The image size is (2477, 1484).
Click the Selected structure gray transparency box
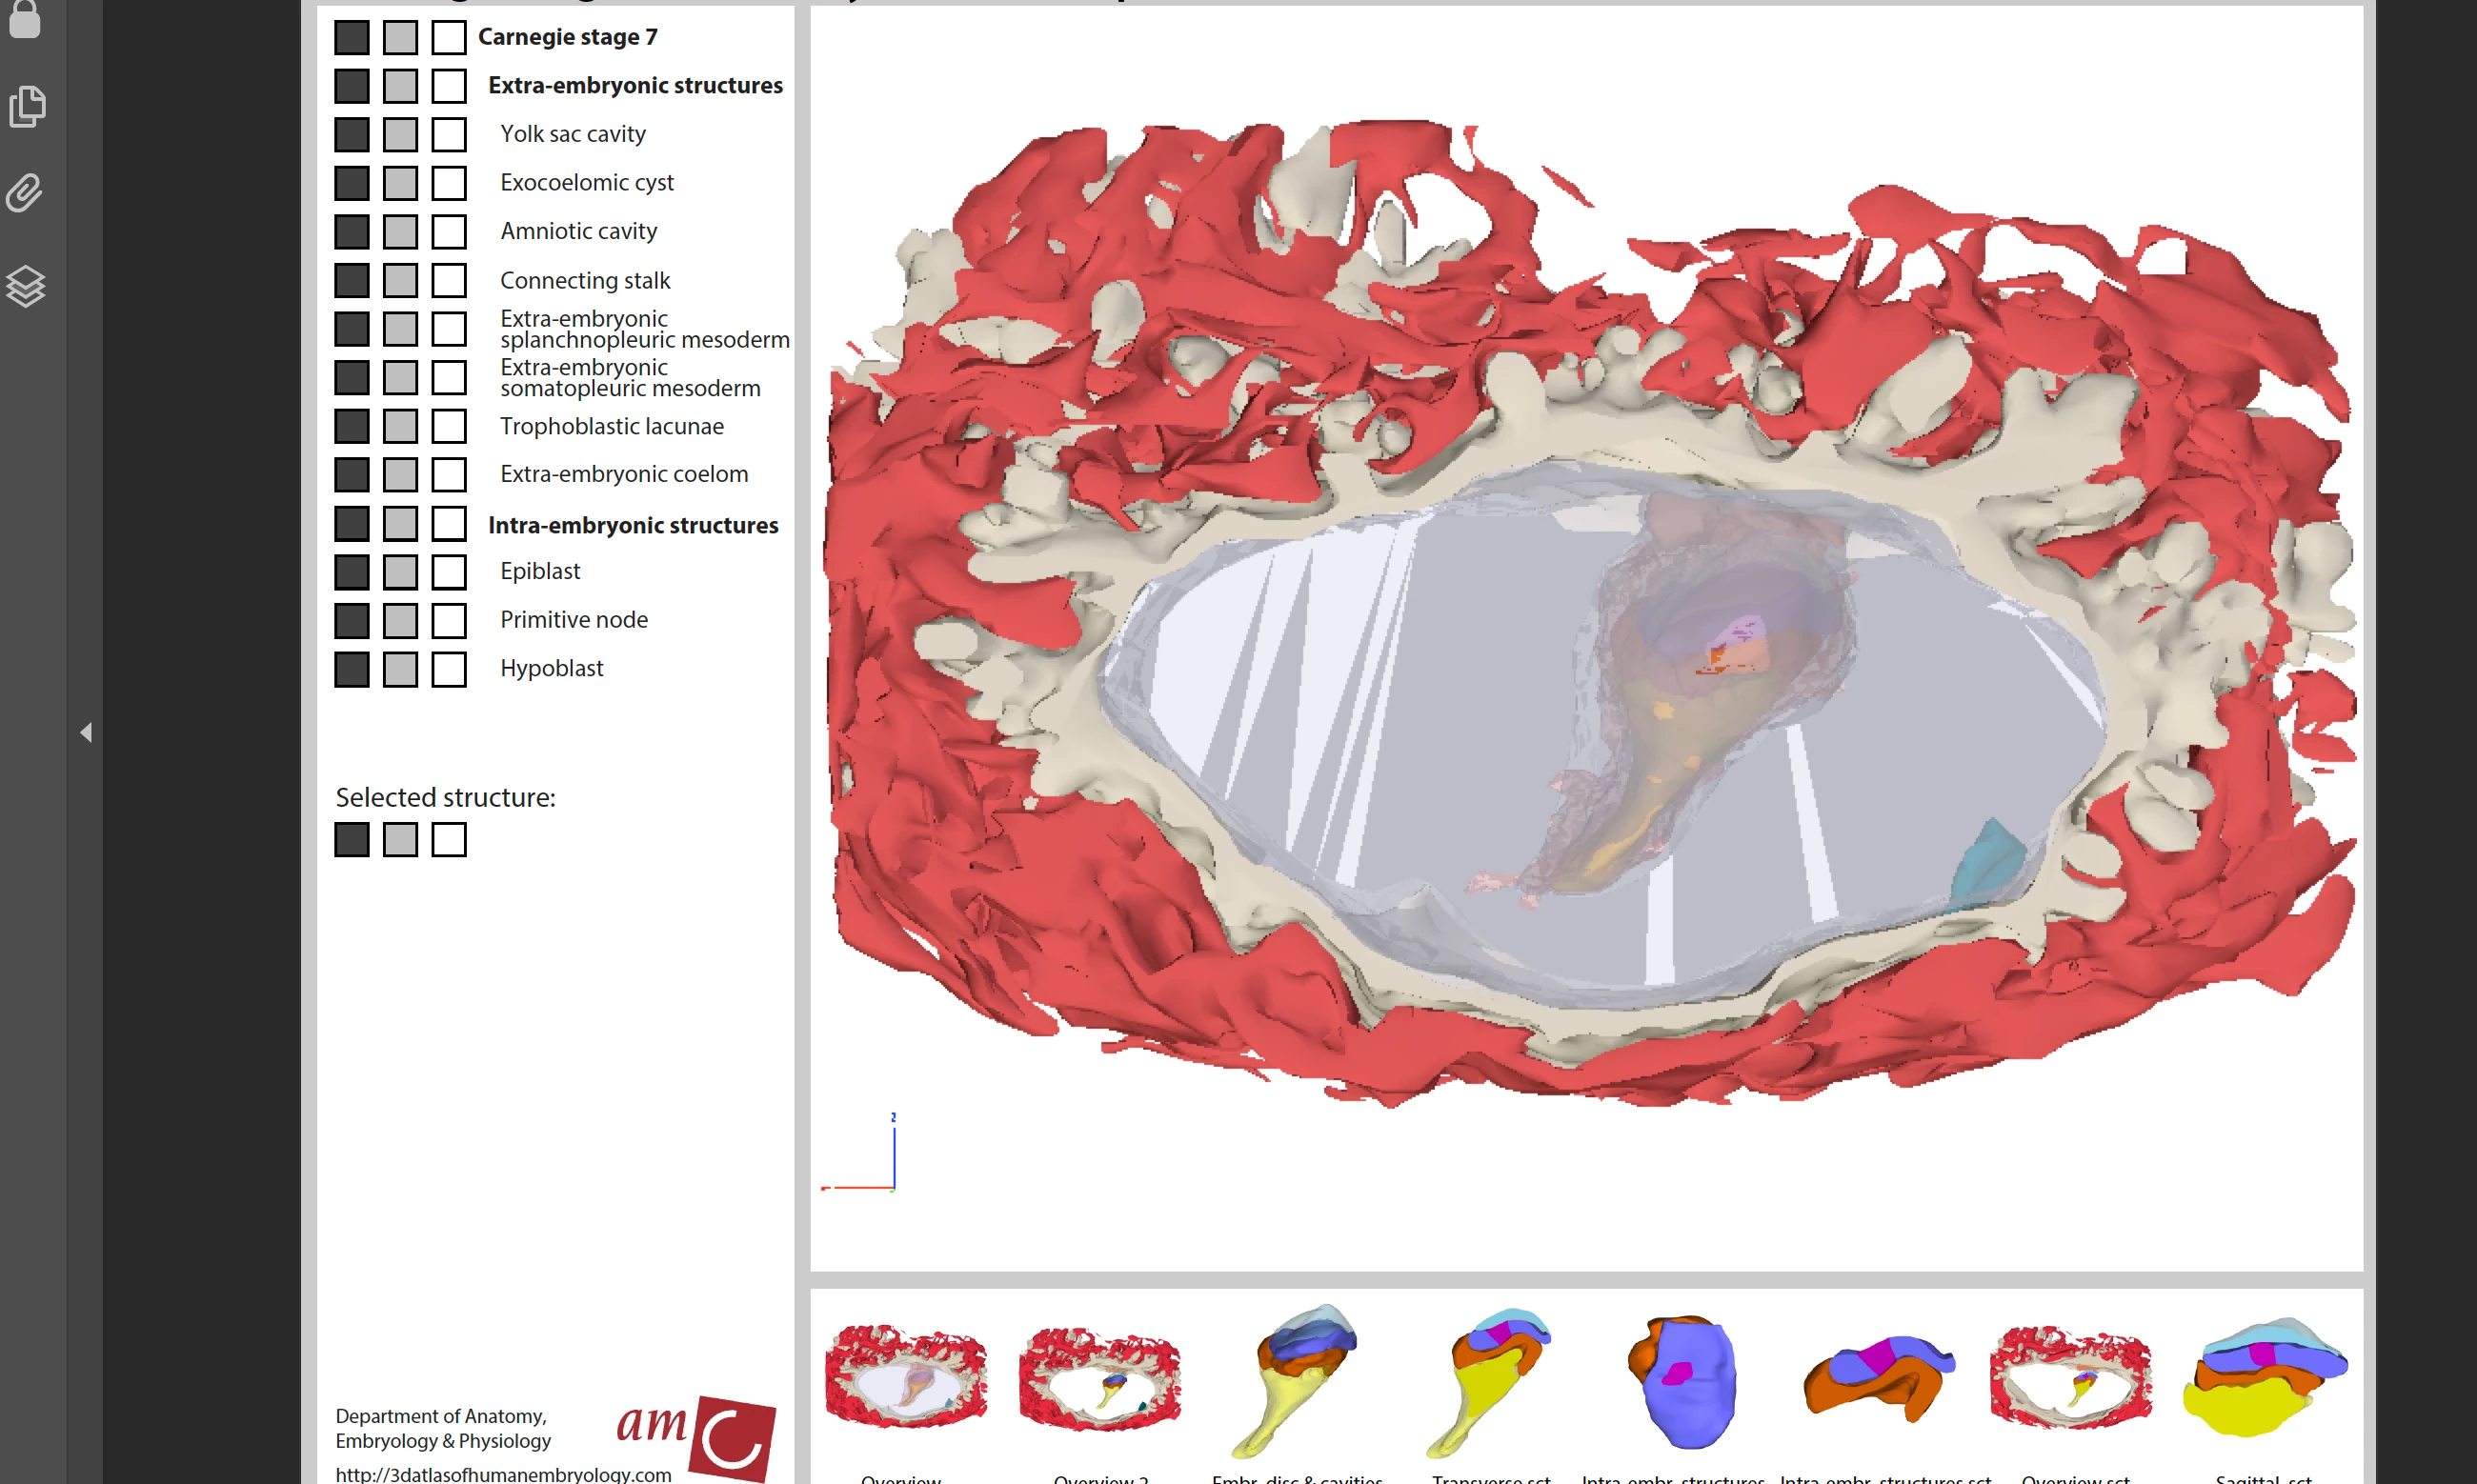coord(400,840)
